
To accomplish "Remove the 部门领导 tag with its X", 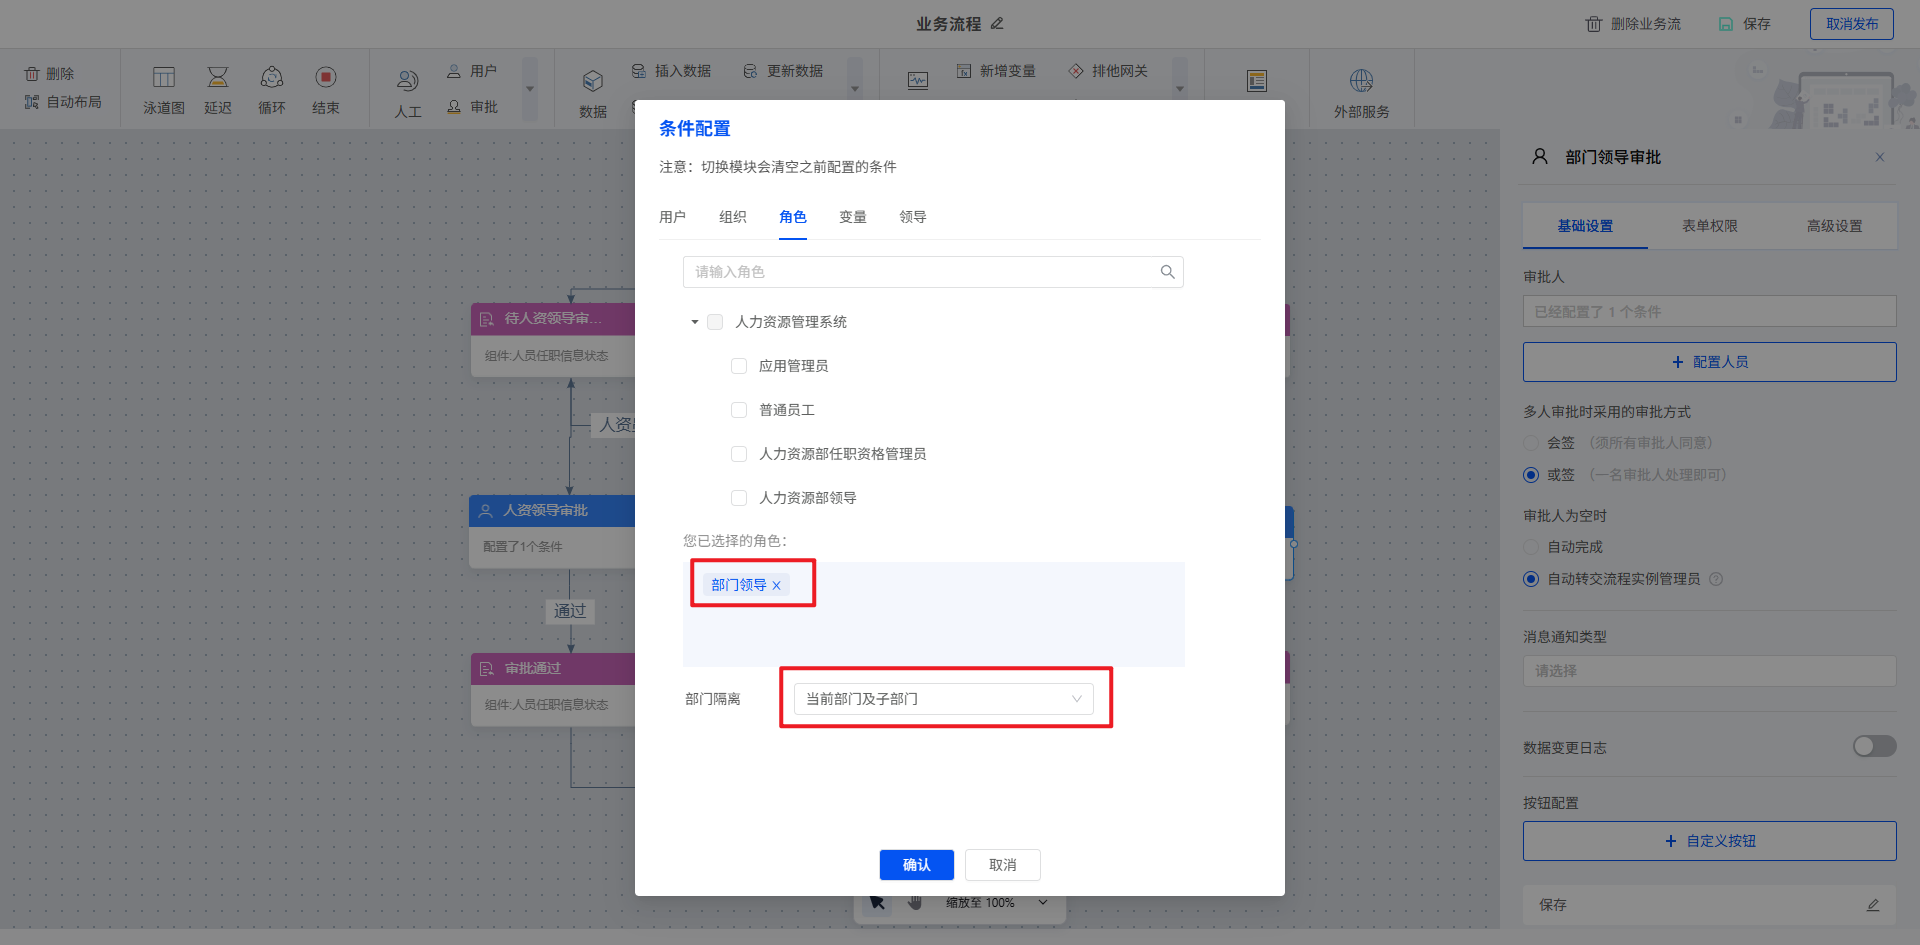I will [x=777, y=586].
